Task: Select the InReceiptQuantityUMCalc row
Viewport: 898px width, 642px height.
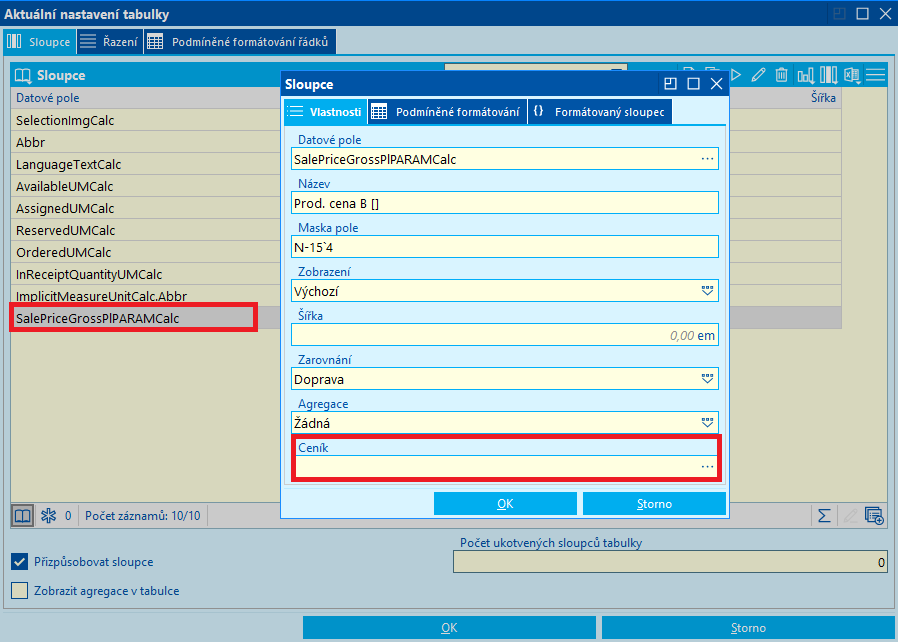Action: coord(145,274)
